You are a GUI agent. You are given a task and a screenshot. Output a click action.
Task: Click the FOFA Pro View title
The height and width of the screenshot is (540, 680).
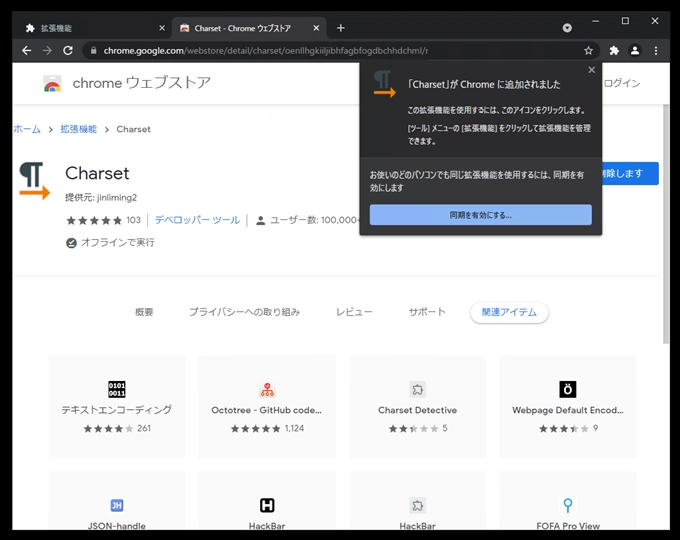pos(568,526)
